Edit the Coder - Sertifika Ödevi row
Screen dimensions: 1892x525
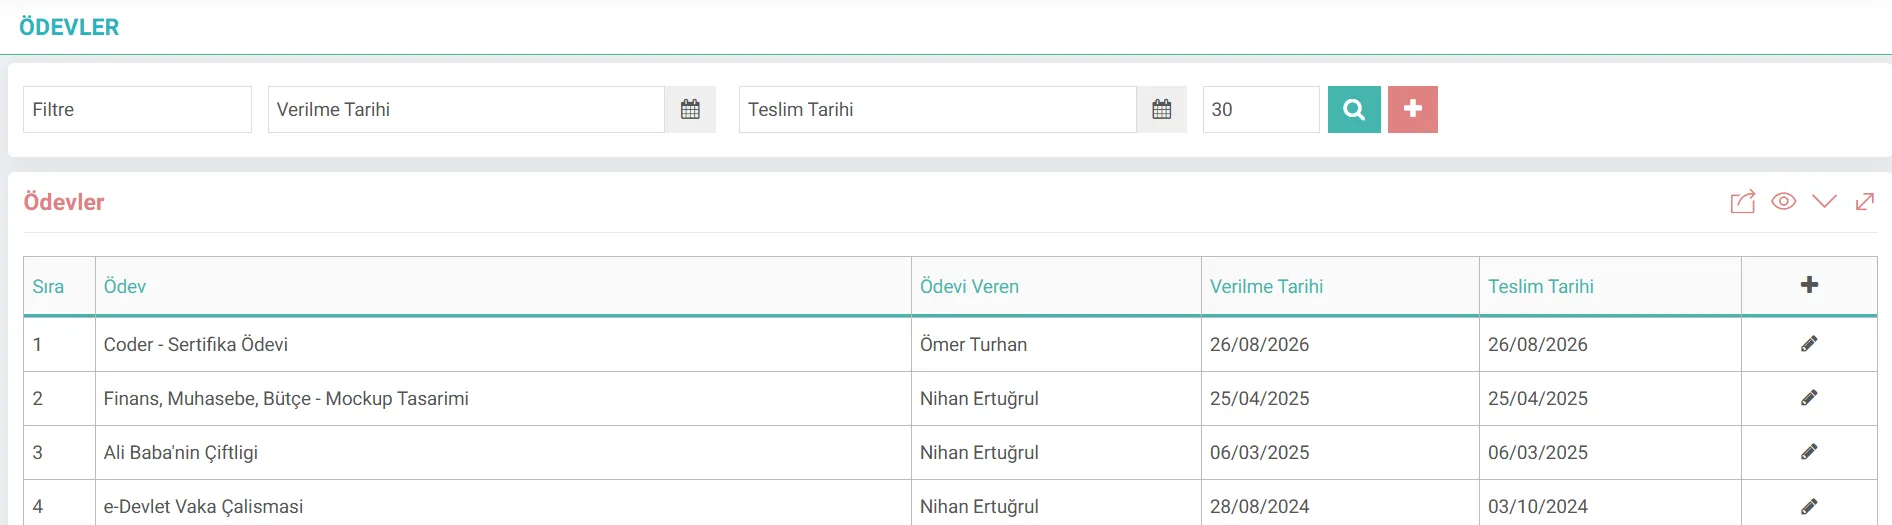(1809, 344)
